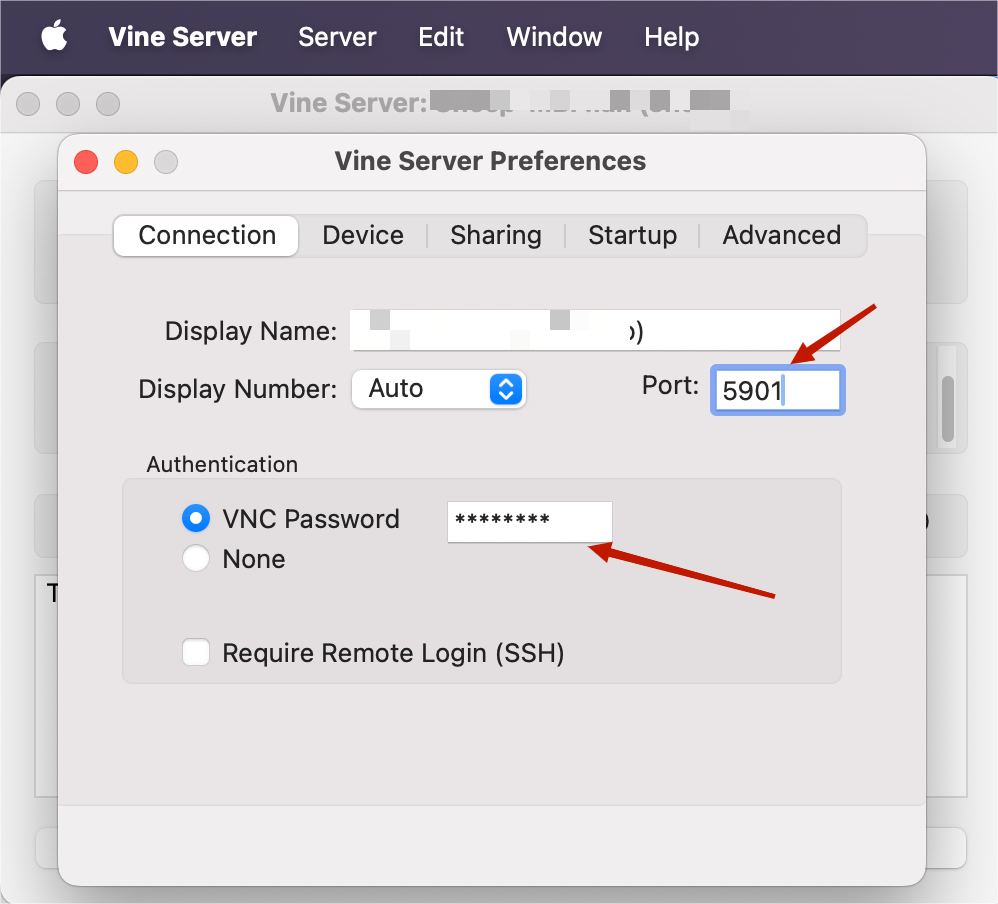Click the Display Name text field
Screen dimensions: 998x904
tap(594, 331)
